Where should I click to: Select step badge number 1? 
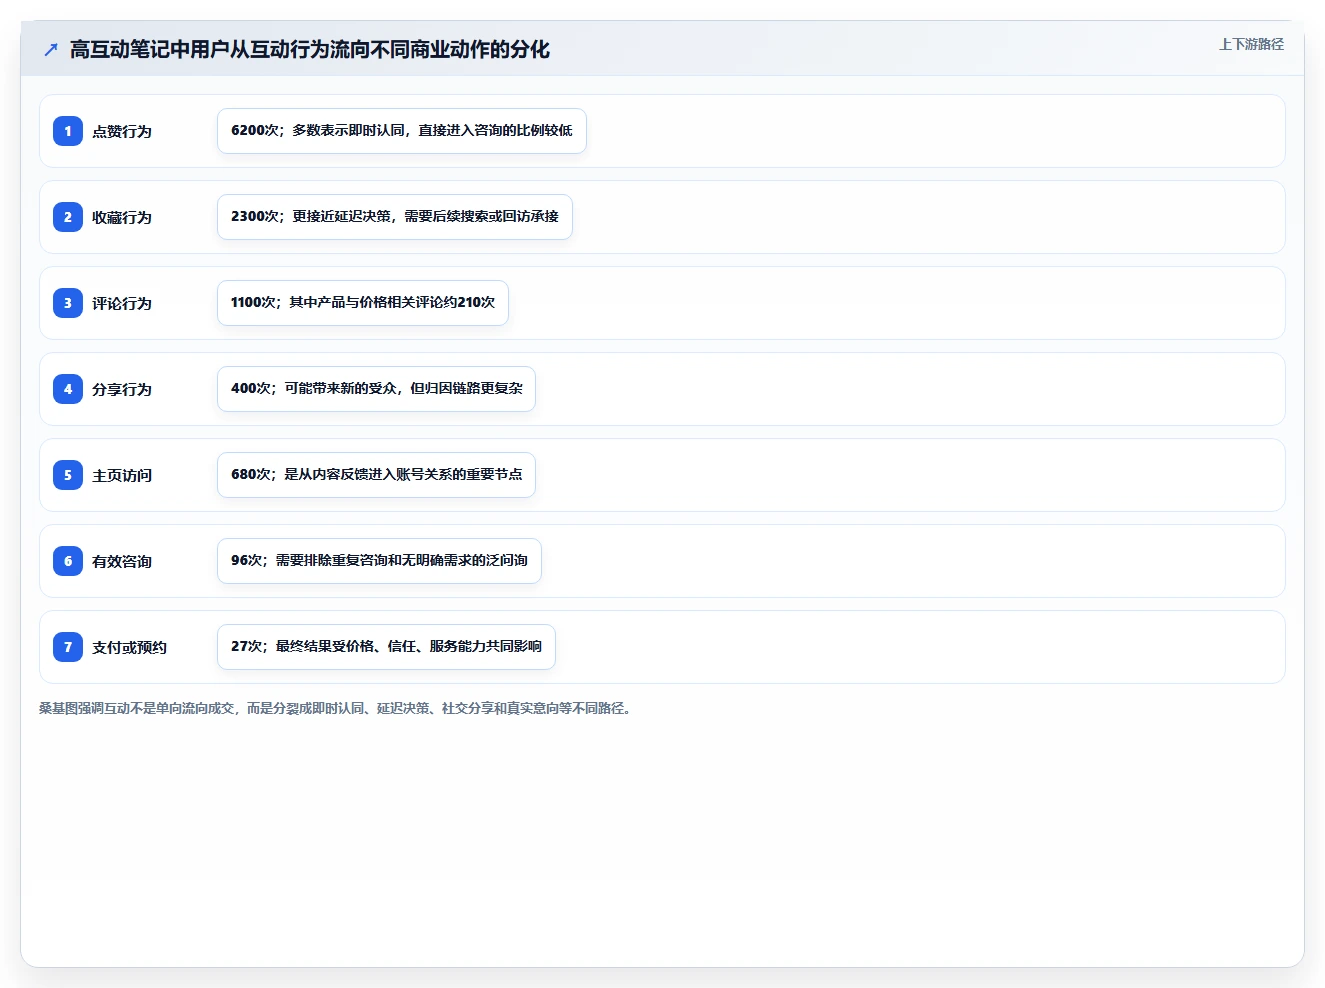click(68, 131)
